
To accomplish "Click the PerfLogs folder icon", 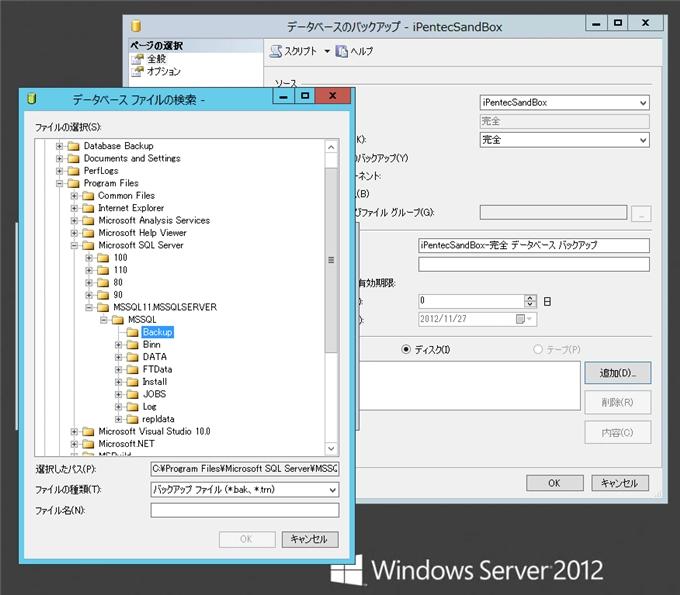I will (74, 171).
